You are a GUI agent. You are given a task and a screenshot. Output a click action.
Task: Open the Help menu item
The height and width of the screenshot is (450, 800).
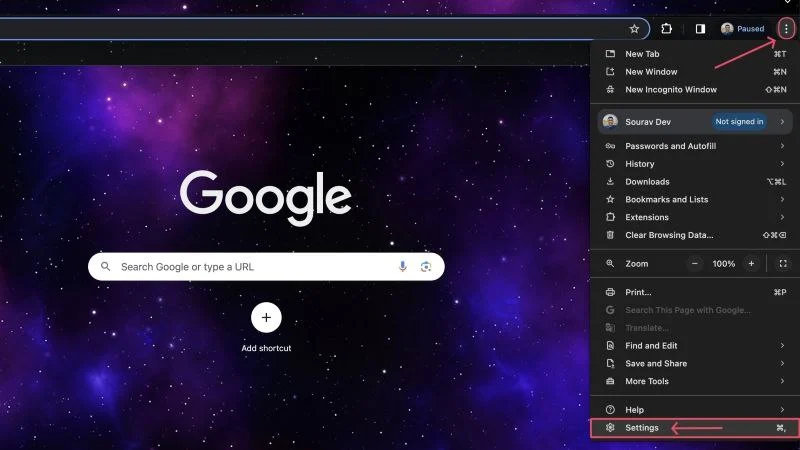pyautogui.click(x=695, y=410)
